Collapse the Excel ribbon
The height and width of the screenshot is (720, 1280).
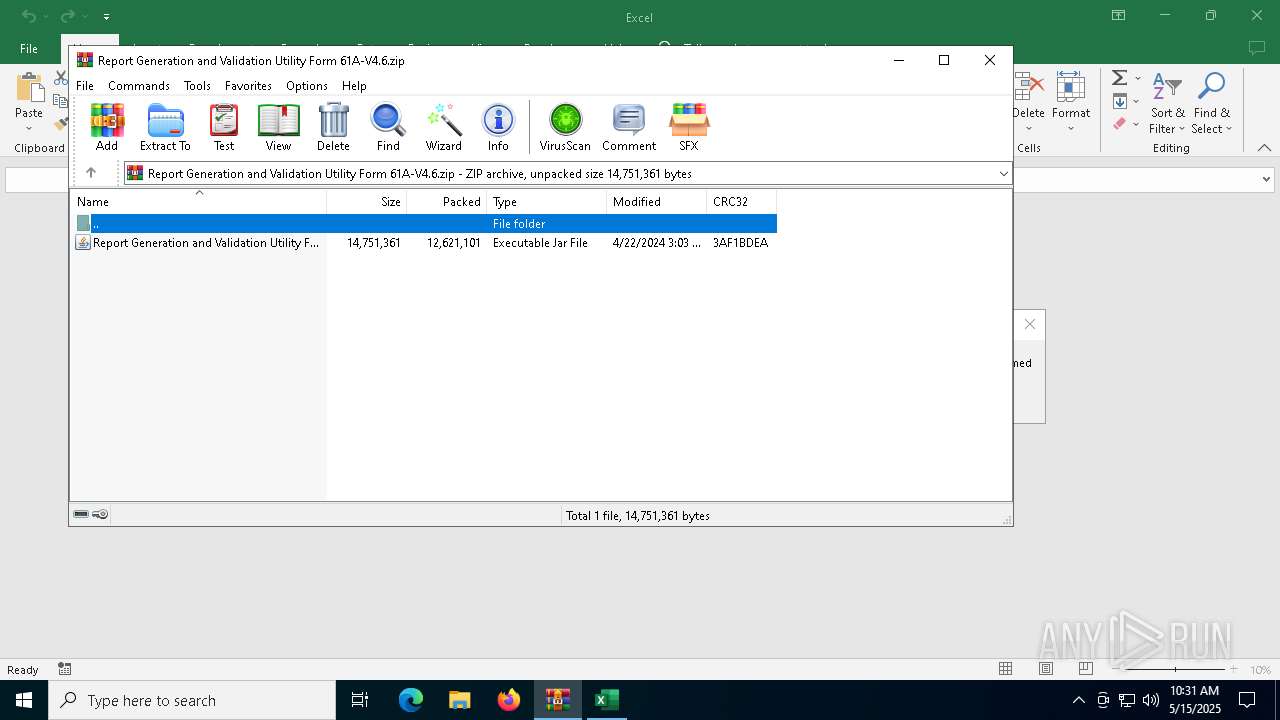click(1264, 148)
